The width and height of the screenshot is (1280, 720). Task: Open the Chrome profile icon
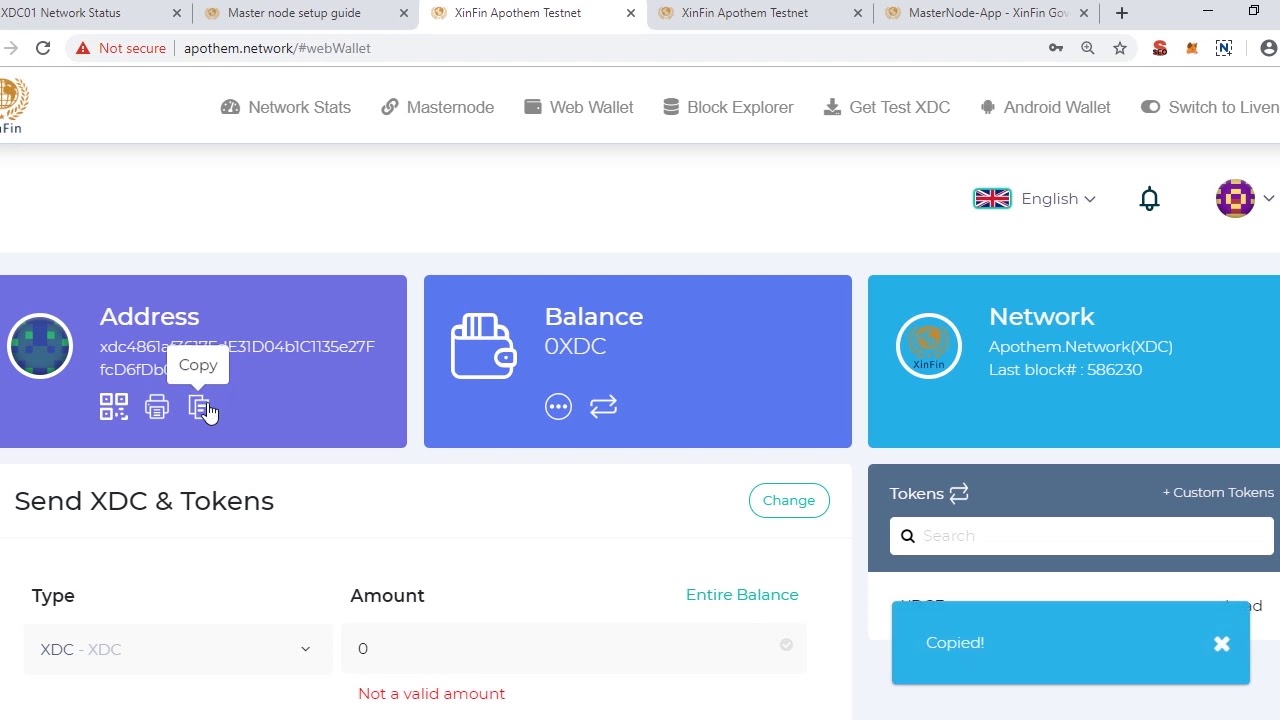[x=1268, y=48]
